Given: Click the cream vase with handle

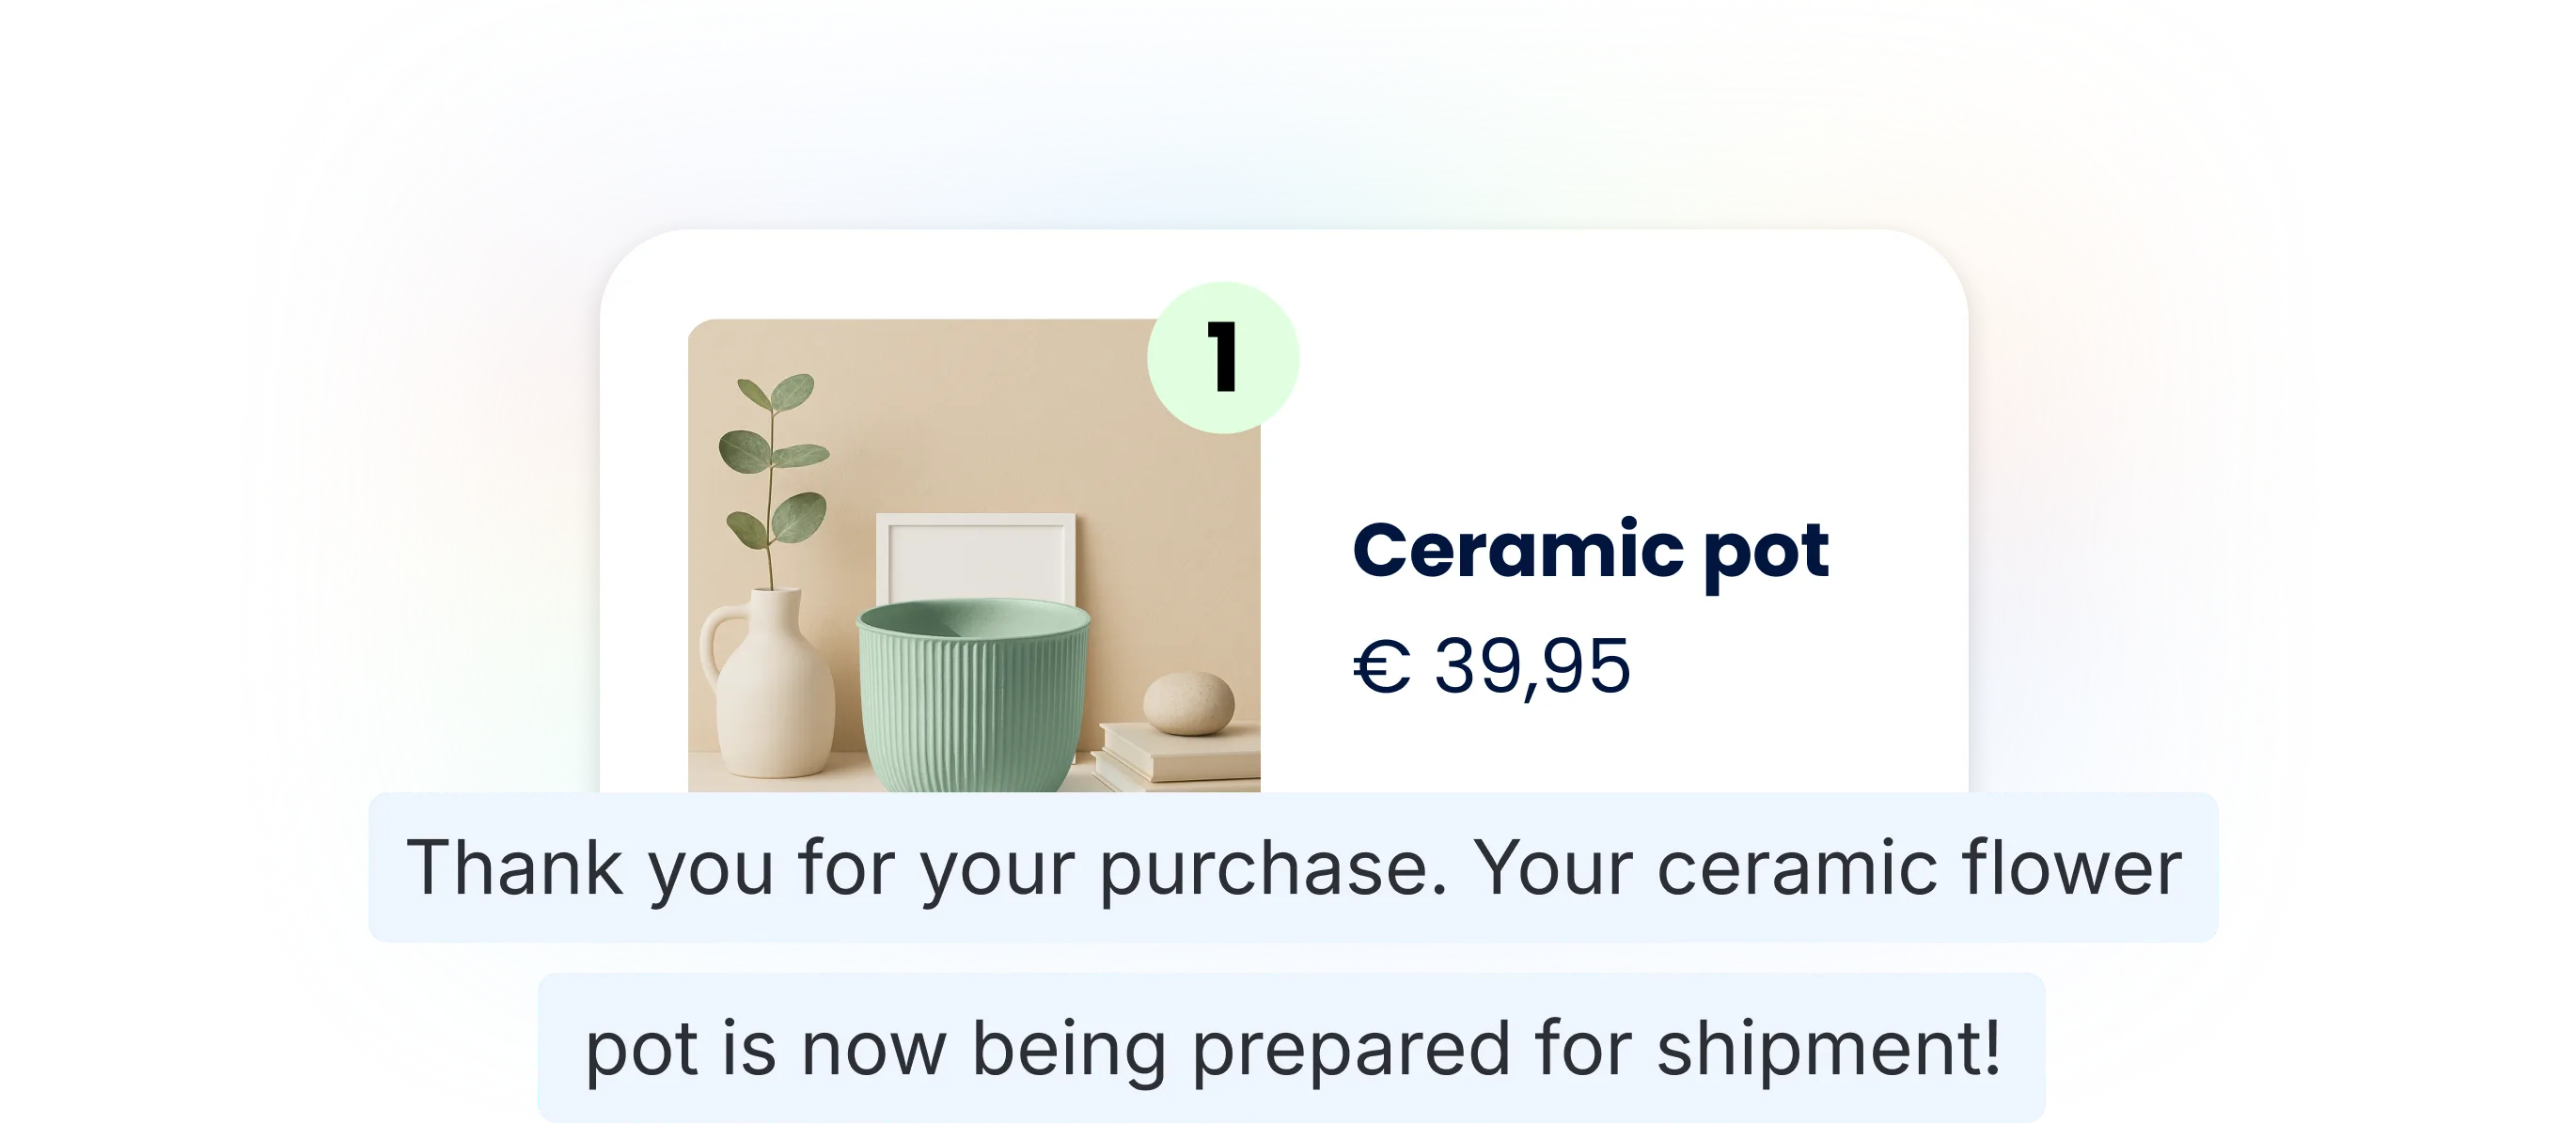Looking at the screenshot, I should tap(770, 690).
